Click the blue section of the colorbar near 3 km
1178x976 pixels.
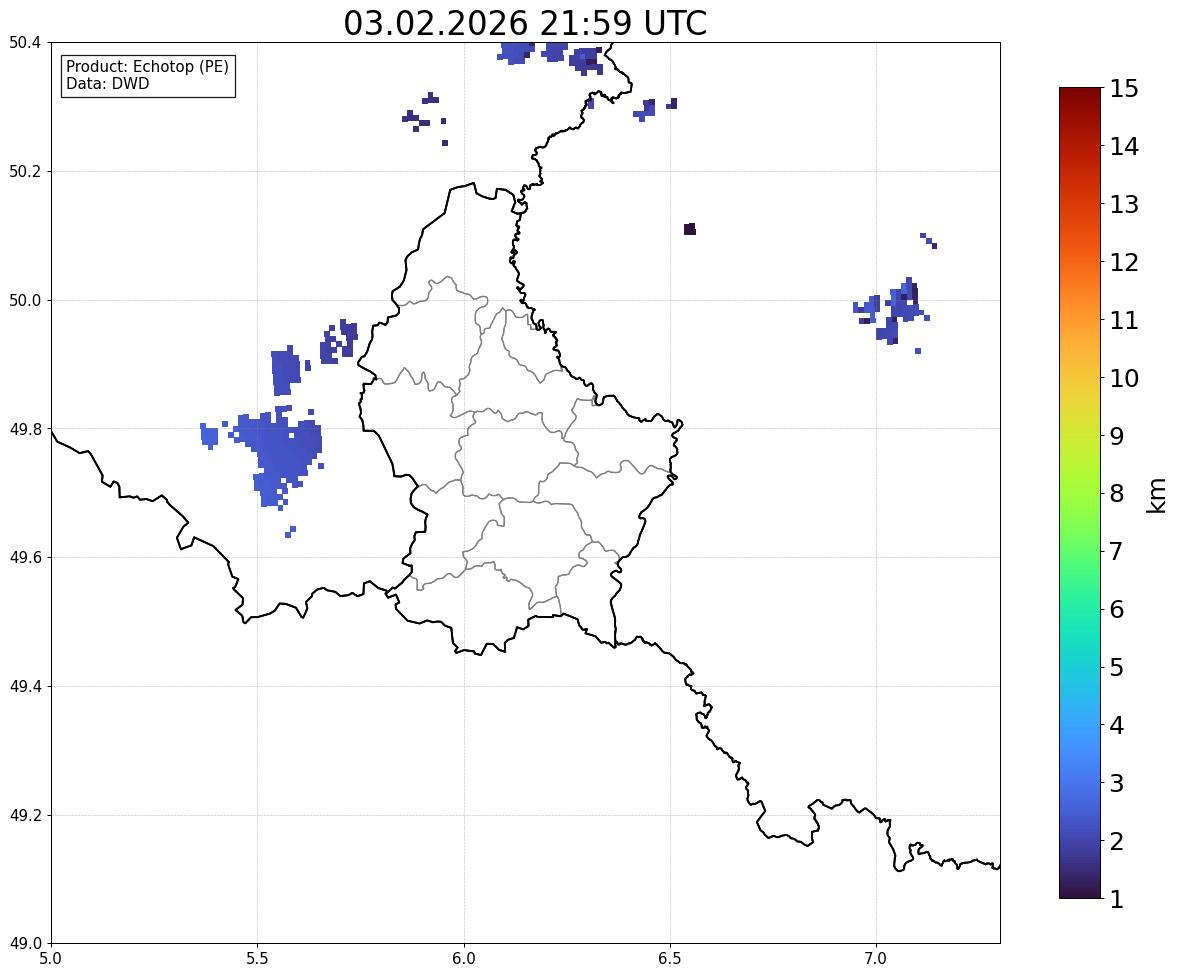1080,783
